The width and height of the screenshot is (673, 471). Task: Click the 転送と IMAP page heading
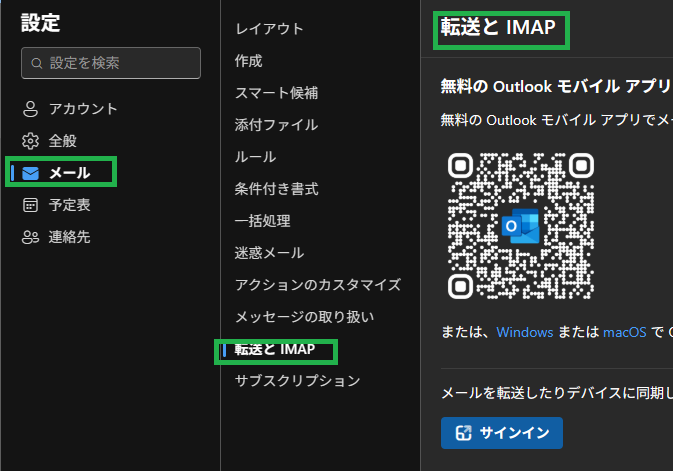point(498,27)
